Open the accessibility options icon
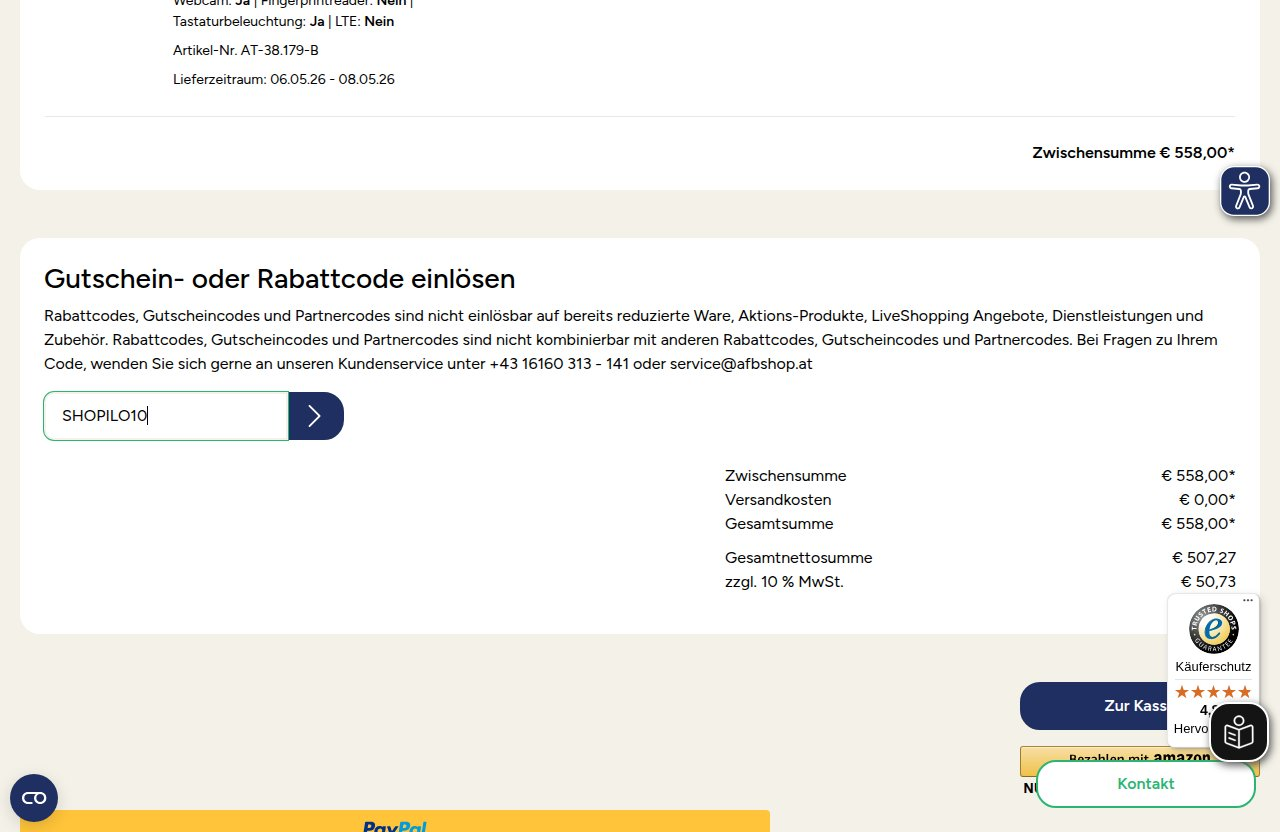 [x=1244, y=191]
